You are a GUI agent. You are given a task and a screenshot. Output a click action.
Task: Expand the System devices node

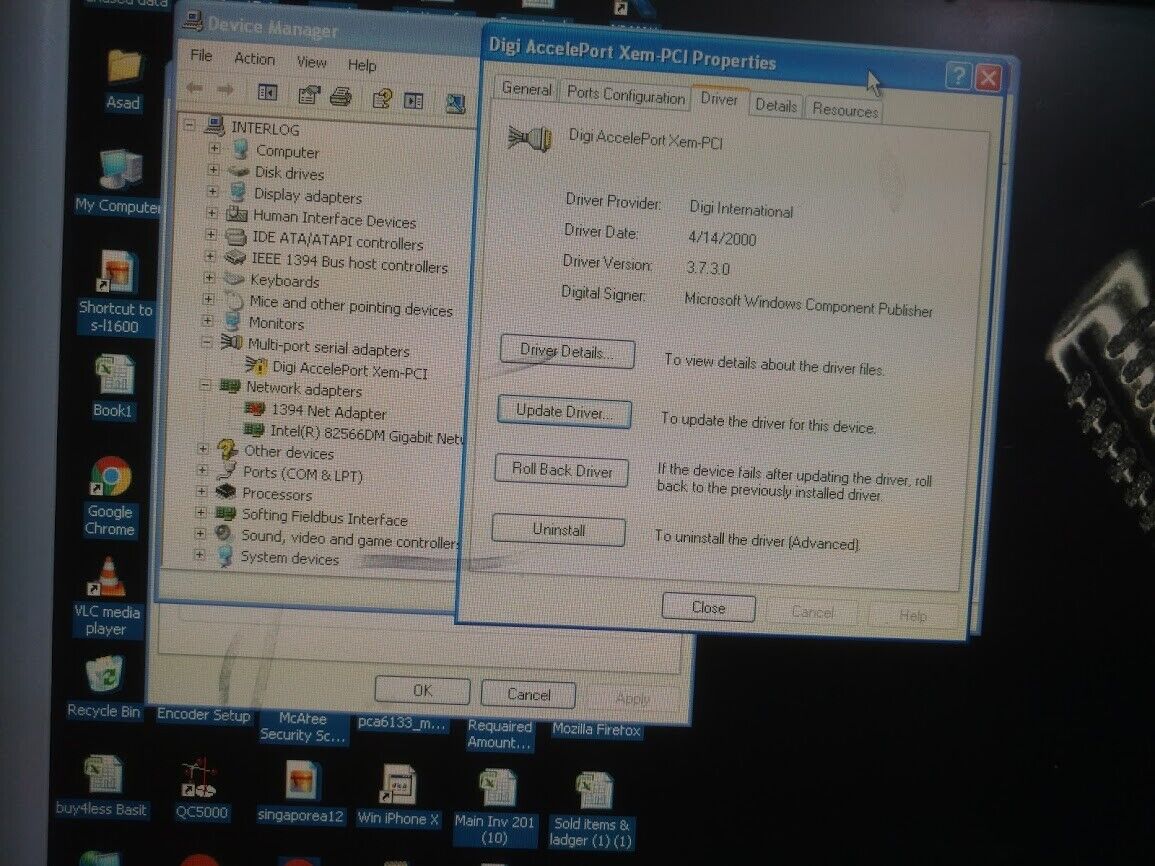point(199,554)
